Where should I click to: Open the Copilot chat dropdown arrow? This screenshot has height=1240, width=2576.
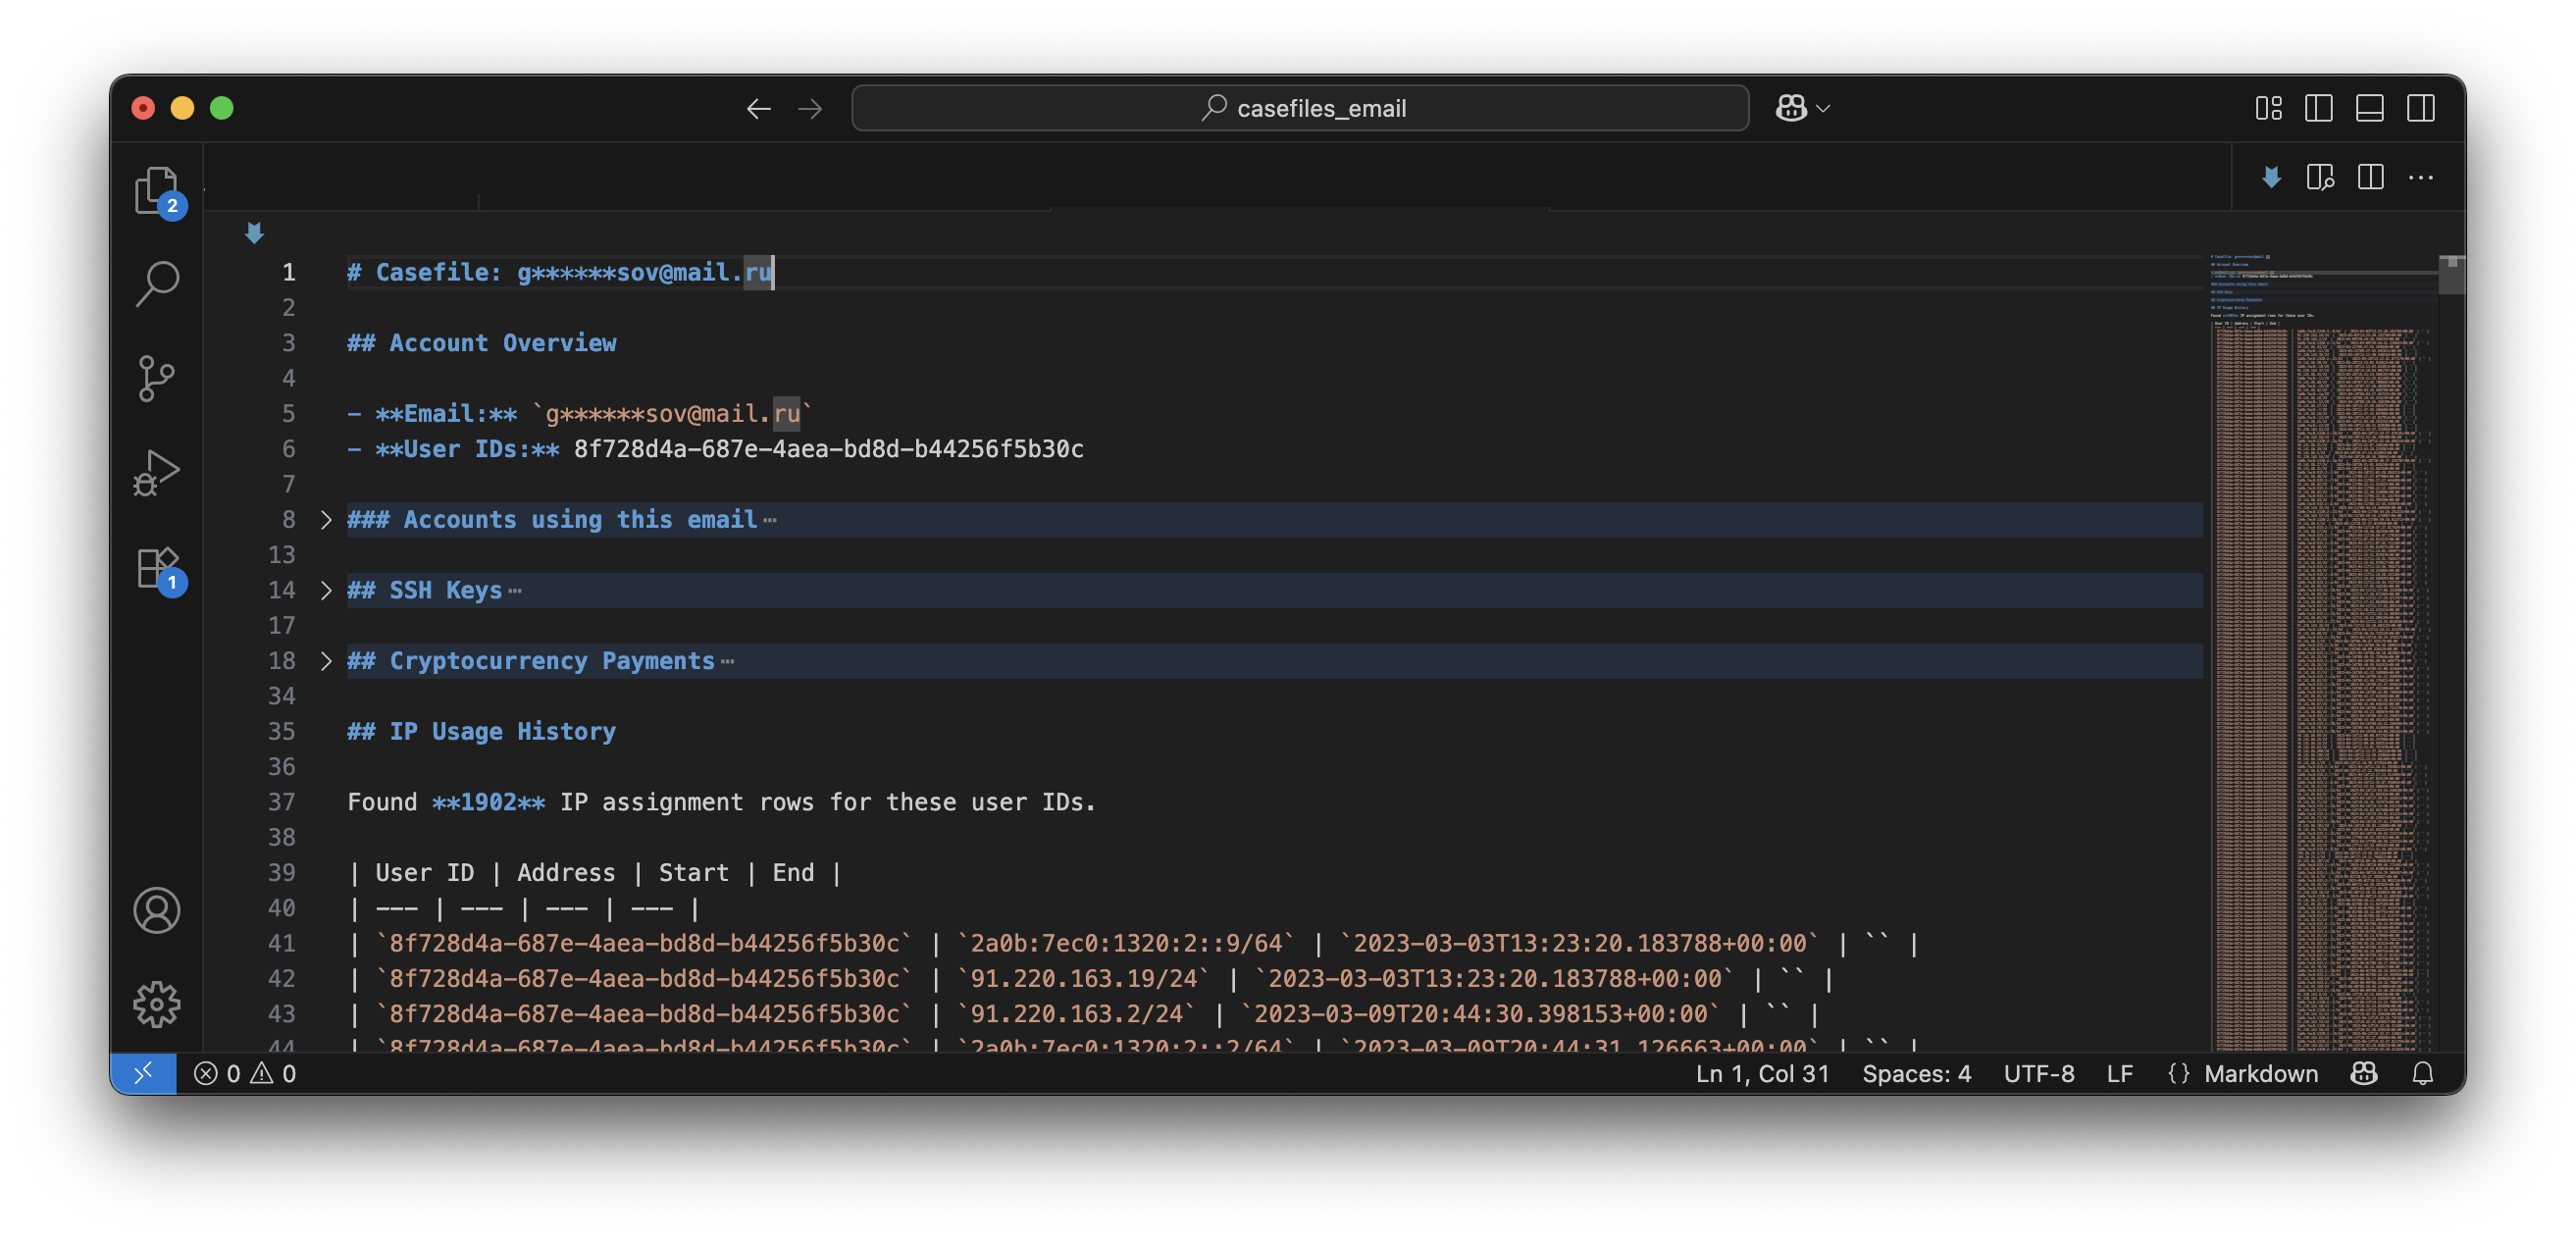pos(1823,108)
